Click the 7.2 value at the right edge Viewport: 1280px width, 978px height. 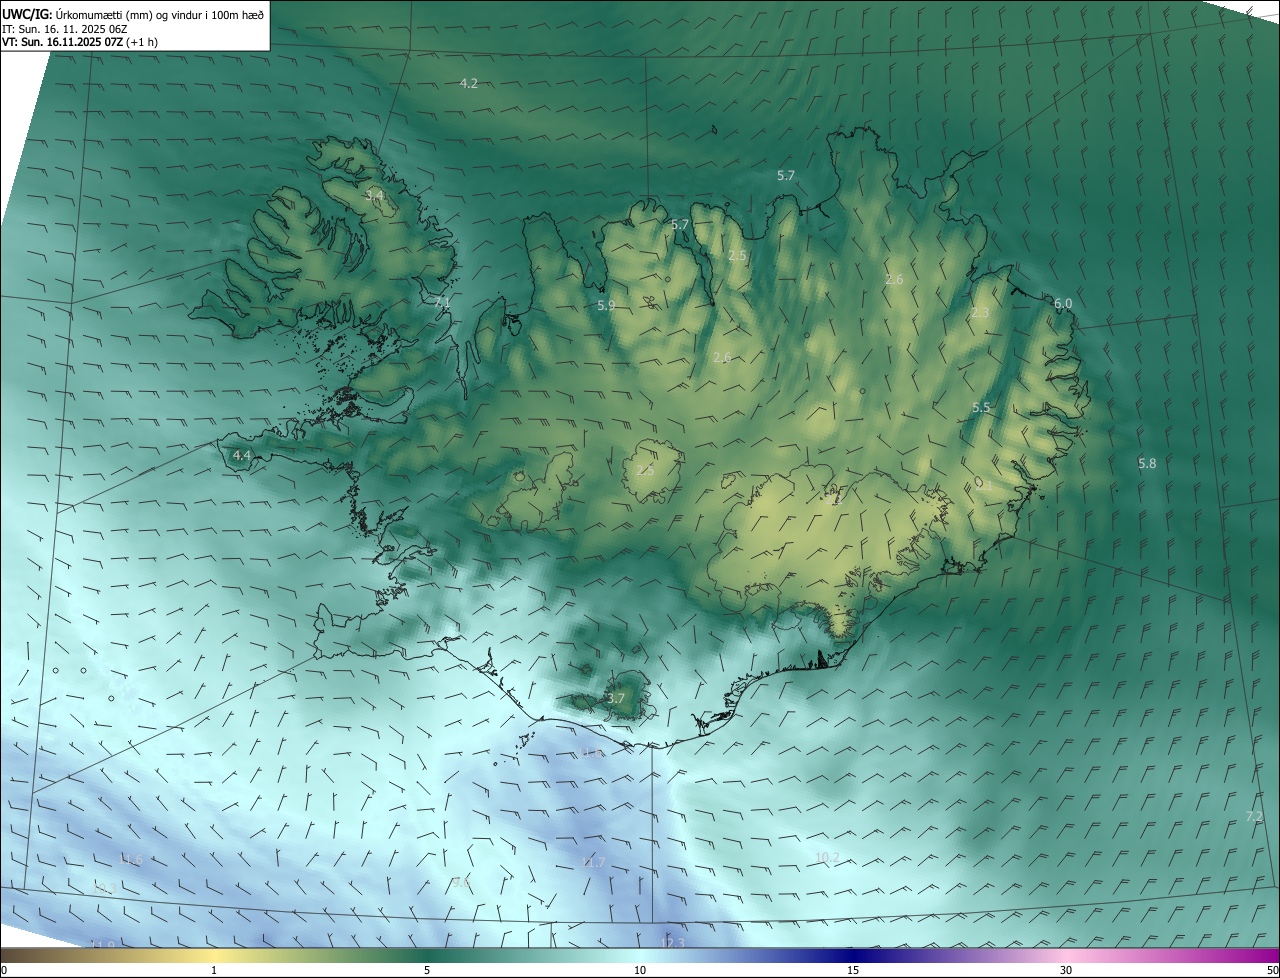click(1254, 816)
